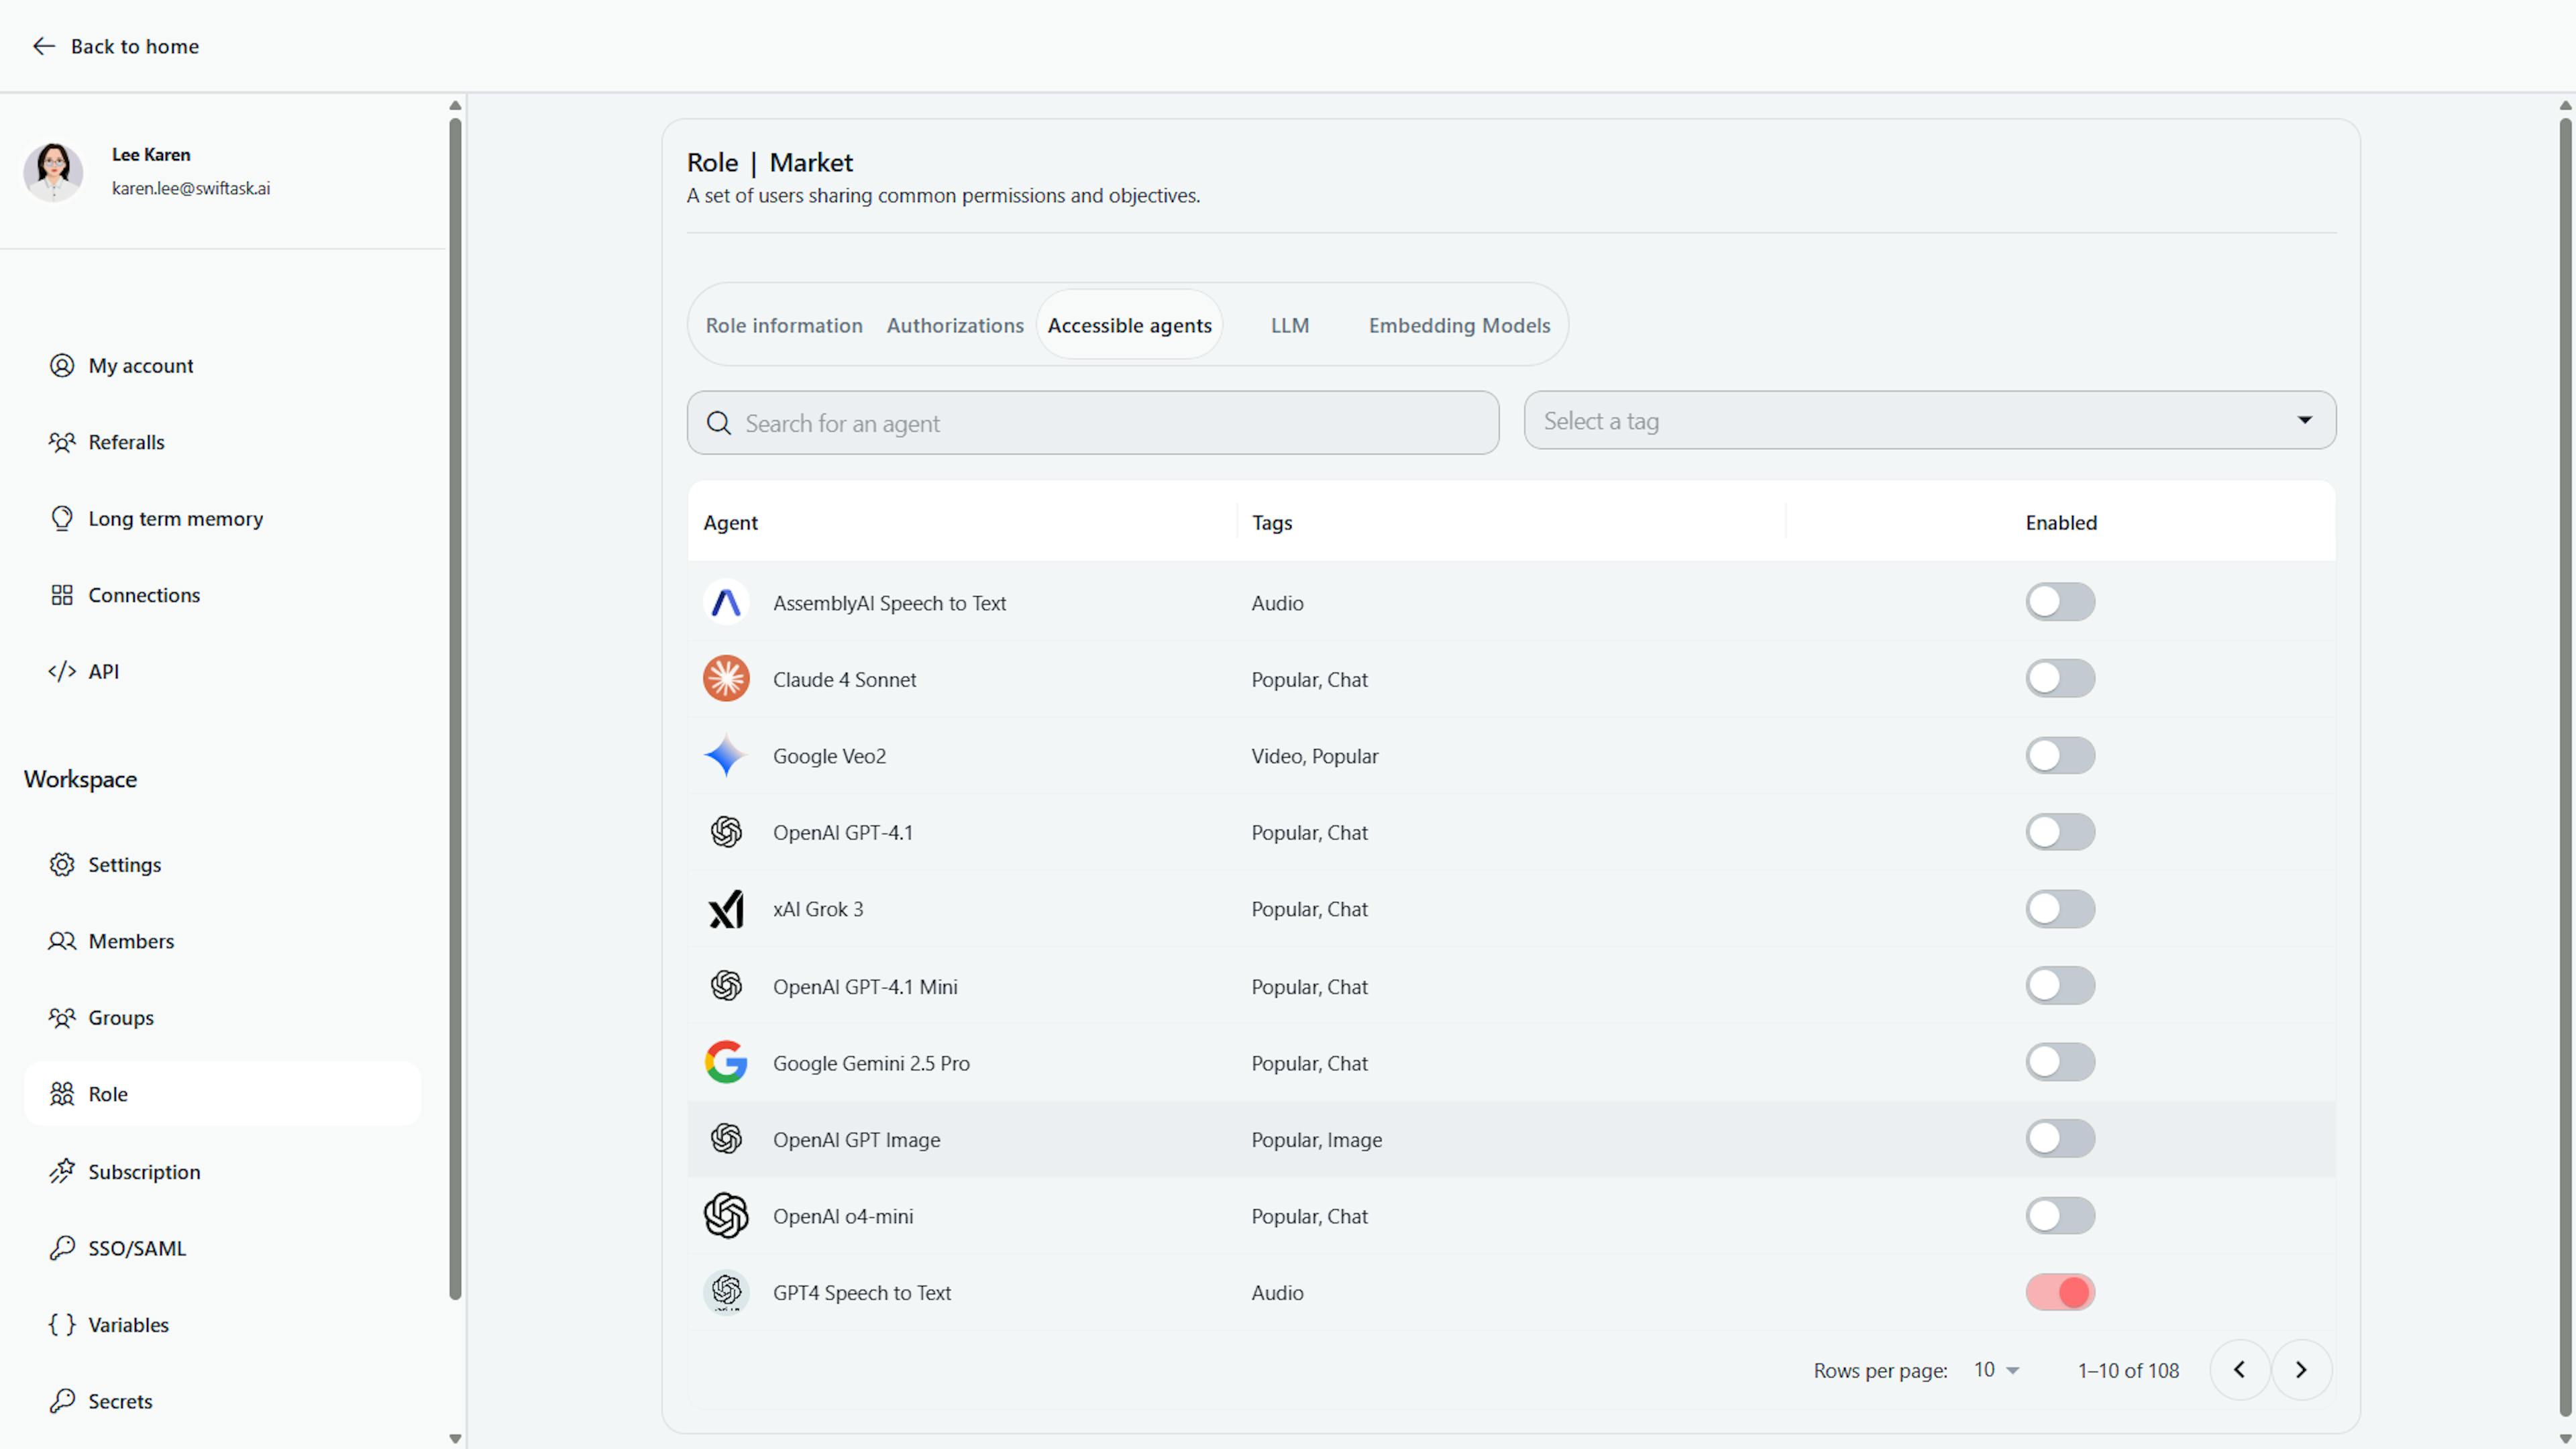The width and height of the screenshot is (2576, 1449).
Task: Enable the Claude 4 Sonnet toggle
Action: point(2060,679)
